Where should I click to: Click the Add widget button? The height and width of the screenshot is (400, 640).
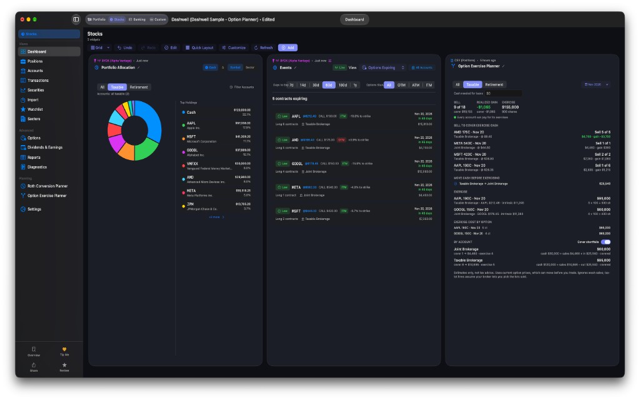[288, 48]
